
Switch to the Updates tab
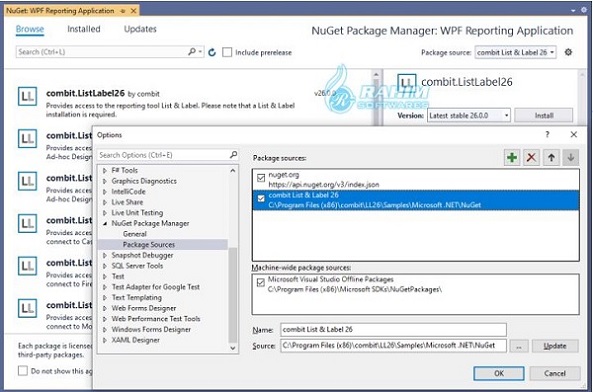click(140, 29)
